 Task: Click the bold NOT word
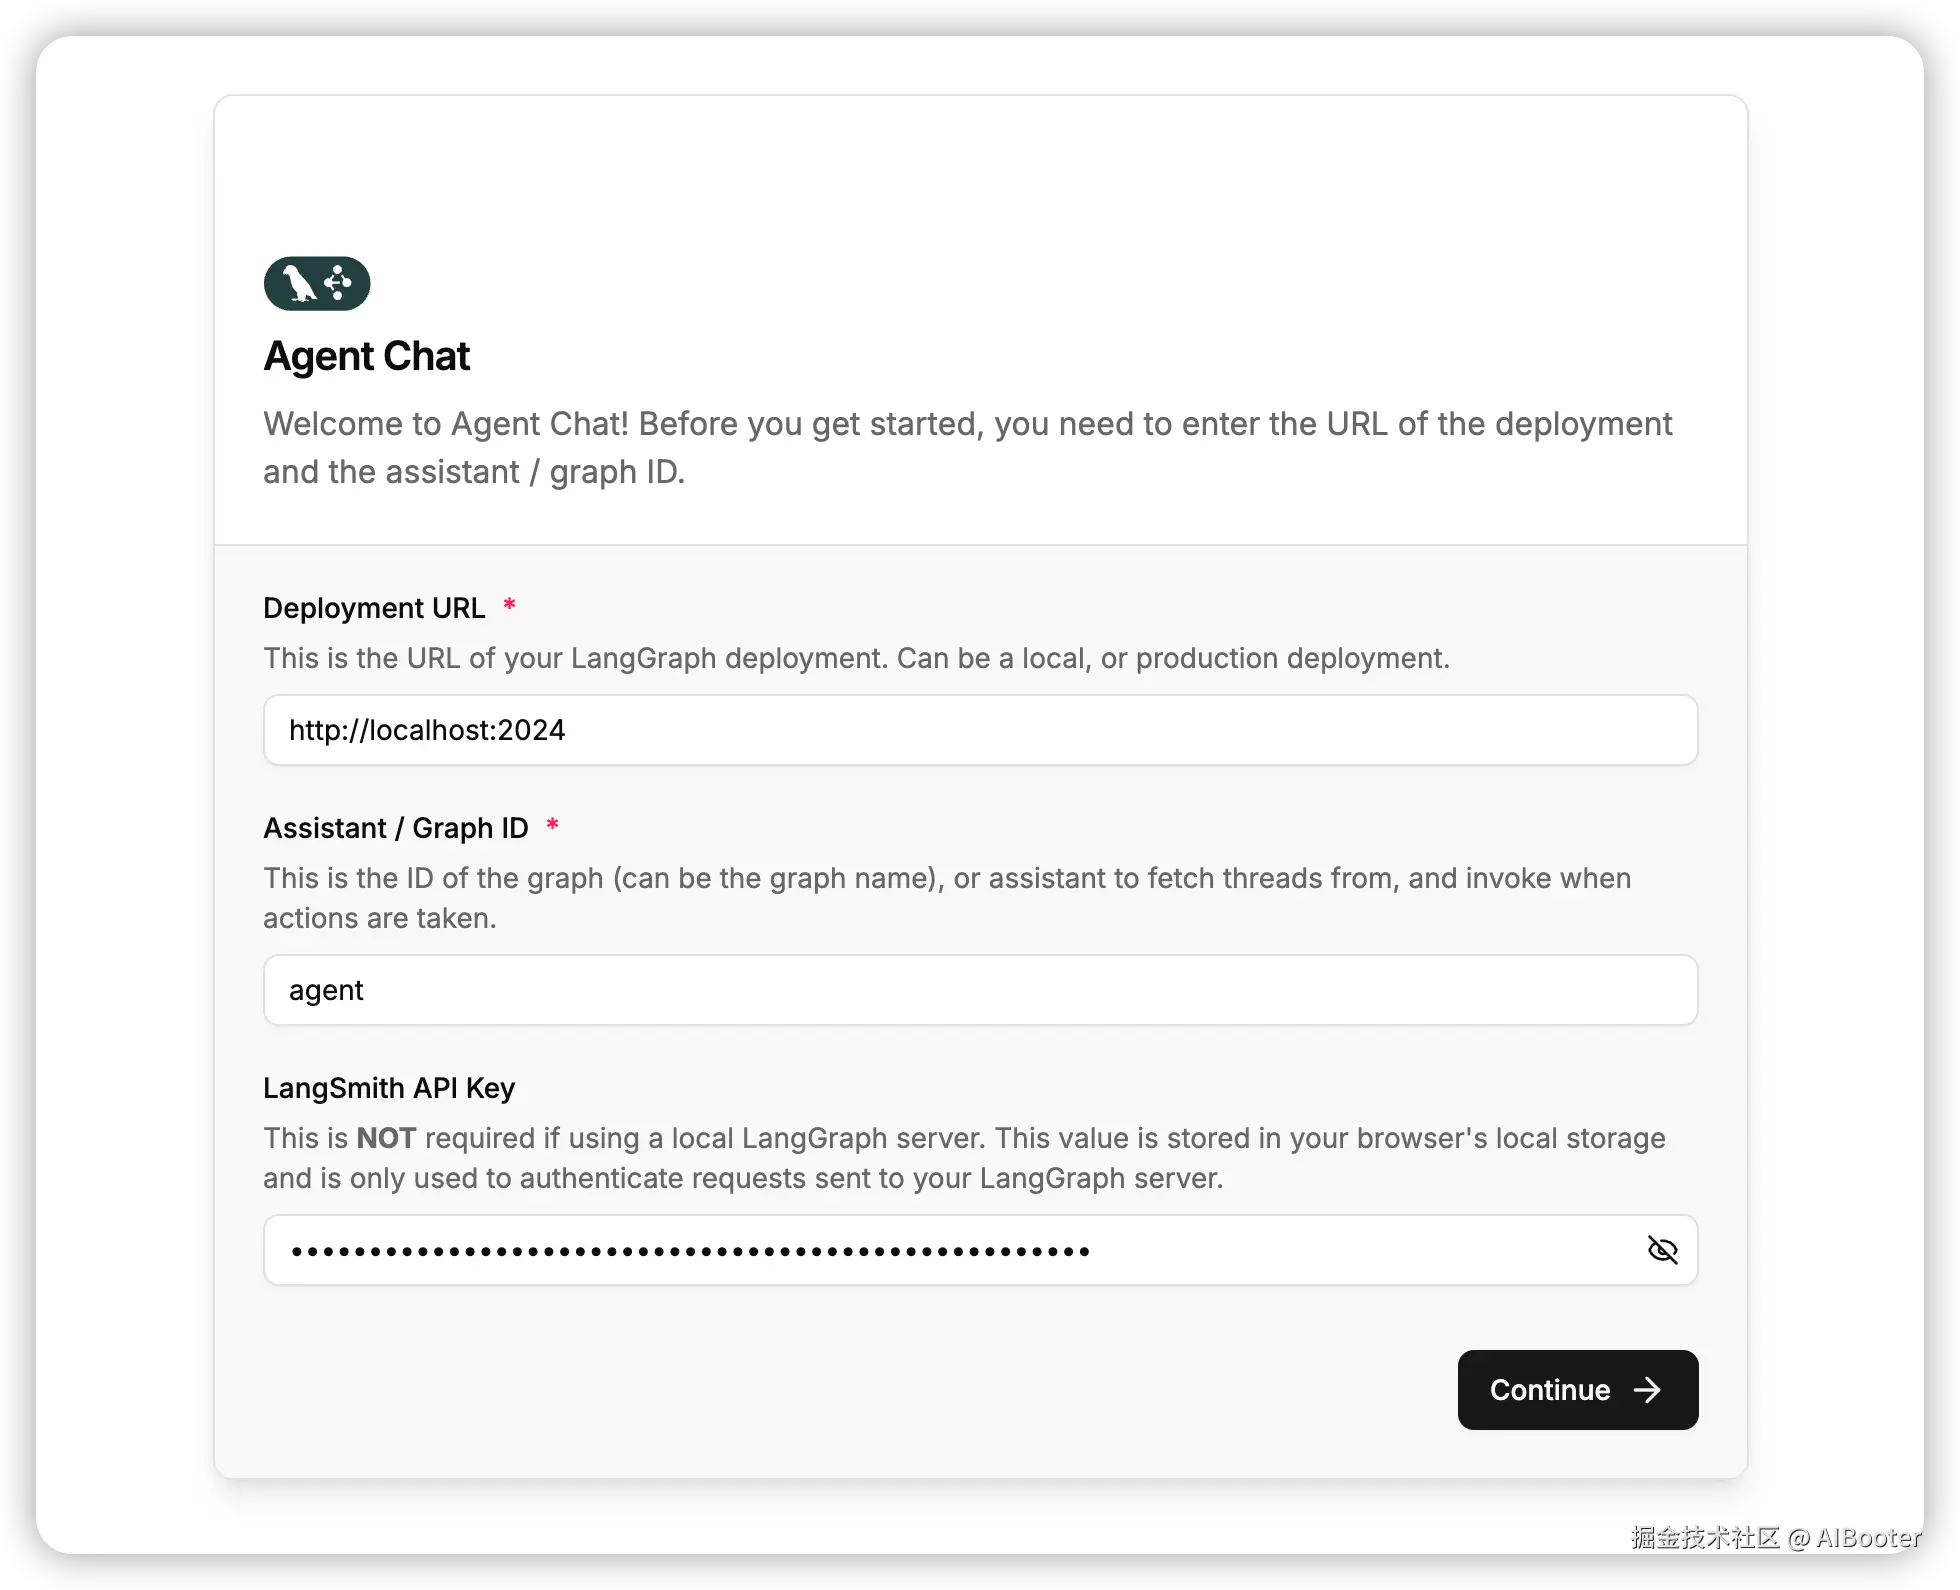coord(386,1138)
